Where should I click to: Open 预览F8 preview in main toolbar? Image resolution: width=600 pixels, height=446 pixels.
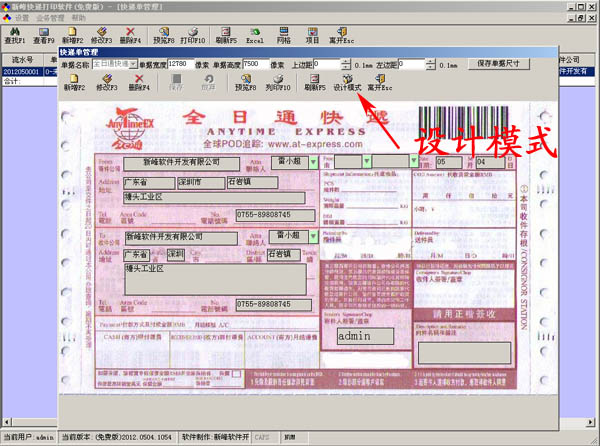coord(164,36)
